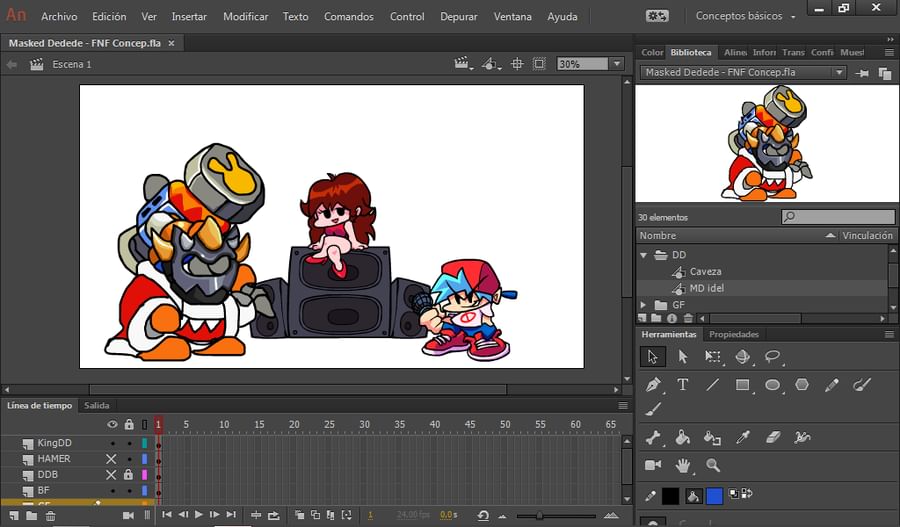Select the Width tool

[802, 437]
